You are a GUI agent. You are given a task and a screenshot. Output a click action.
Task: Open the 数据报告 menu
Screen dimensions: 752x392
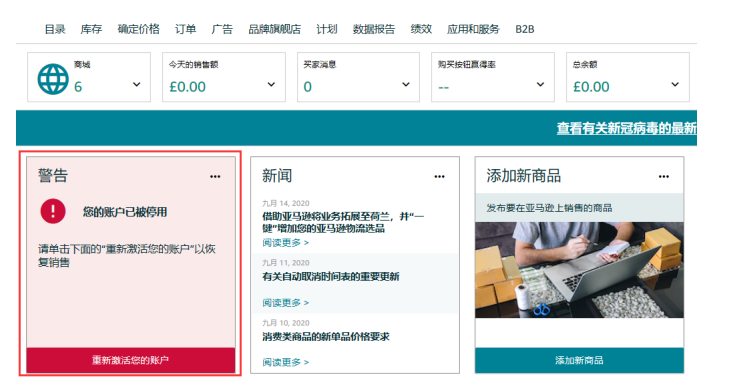(374, 29)
